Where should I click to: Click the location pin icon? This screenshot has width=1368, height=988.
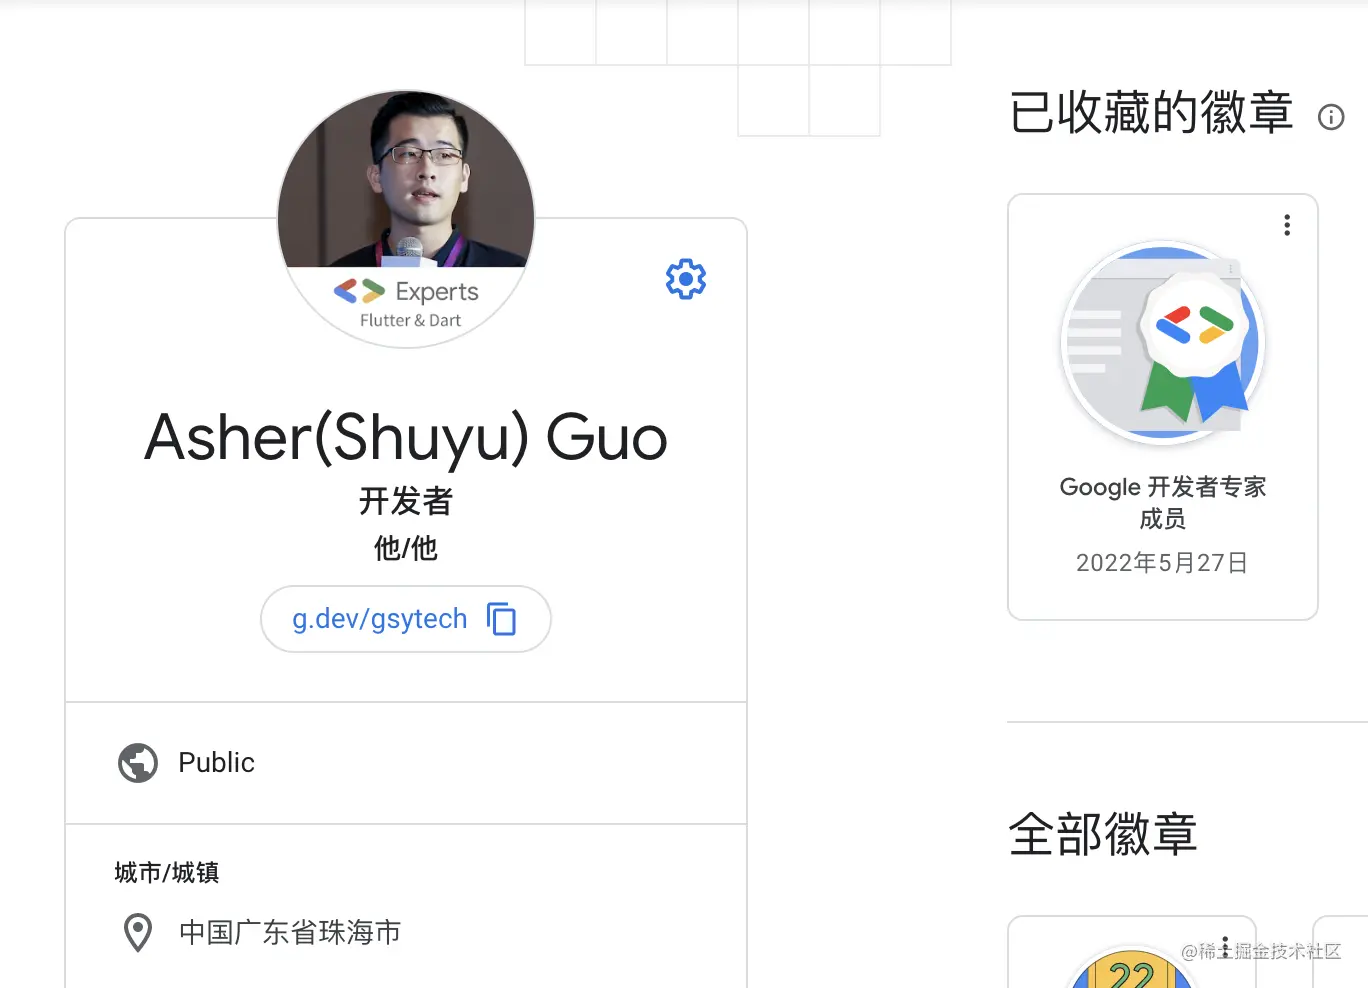[138, 932]
